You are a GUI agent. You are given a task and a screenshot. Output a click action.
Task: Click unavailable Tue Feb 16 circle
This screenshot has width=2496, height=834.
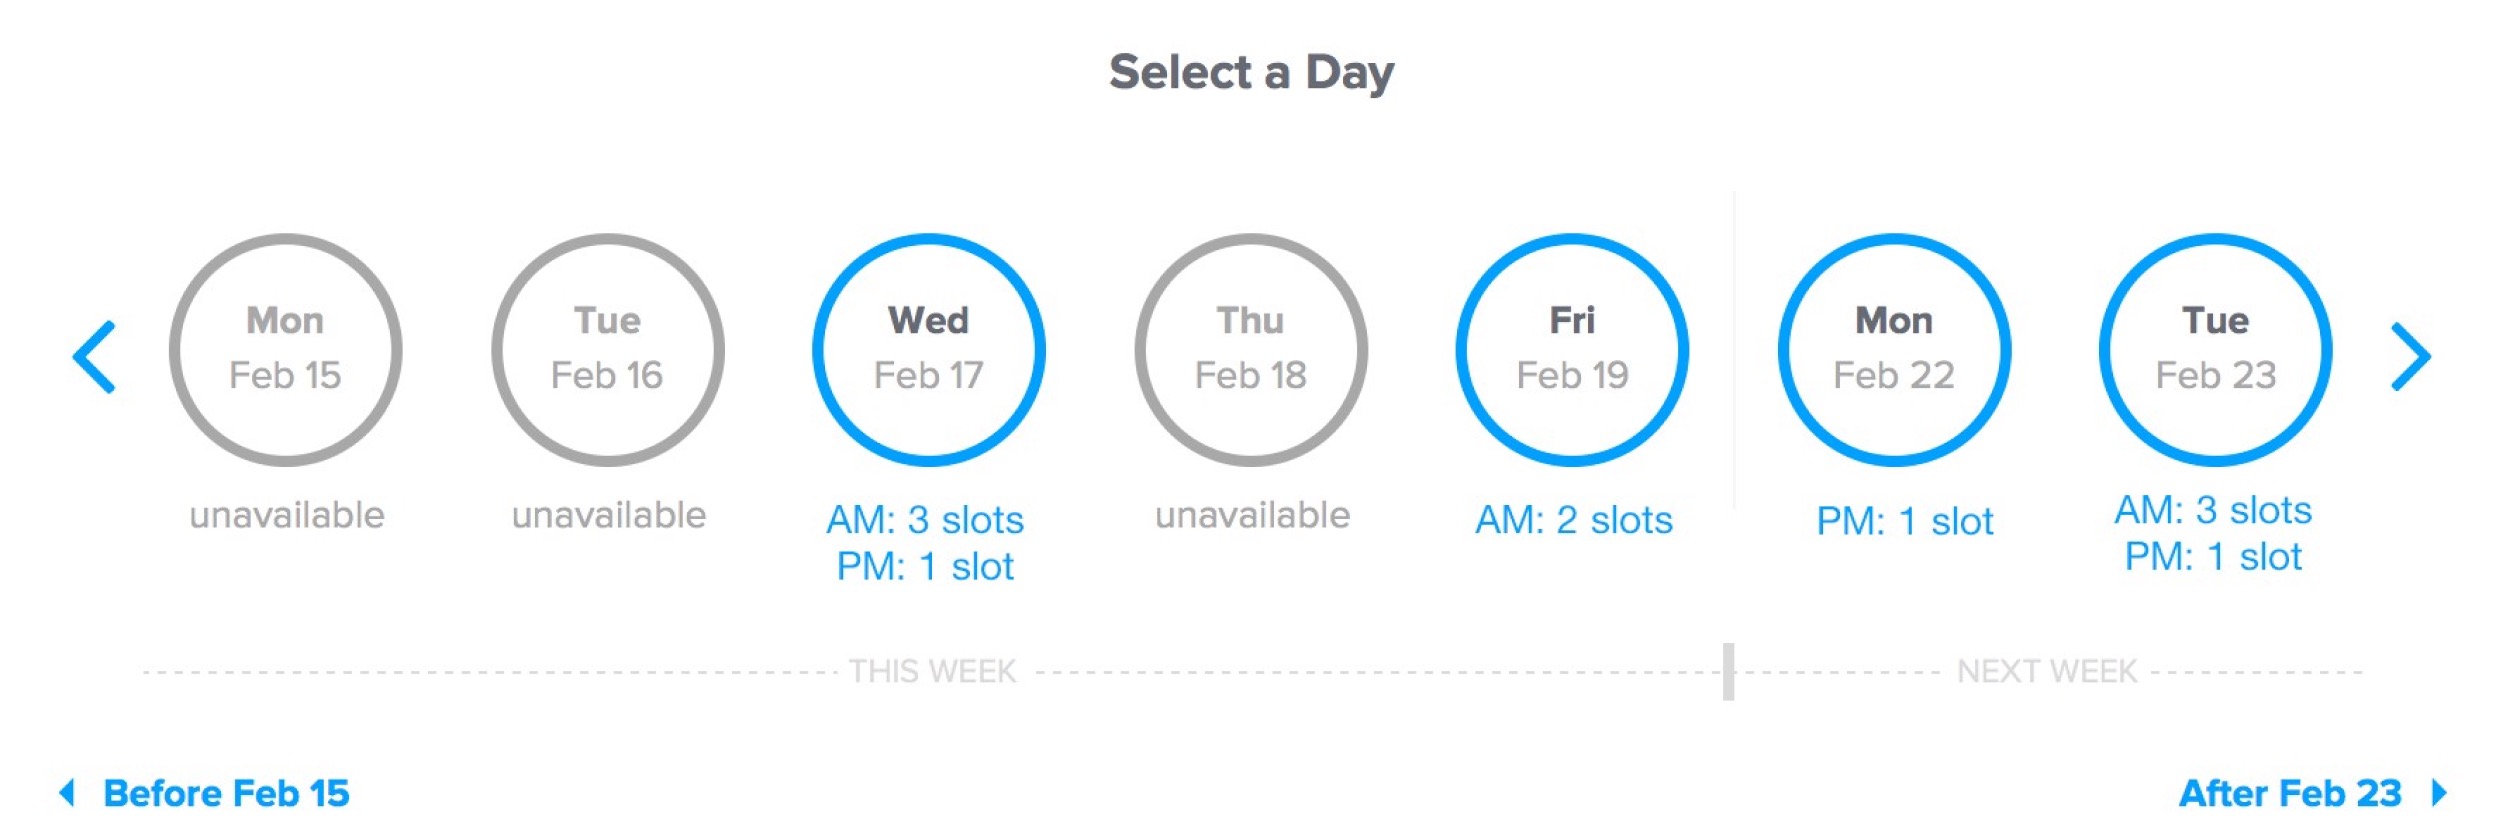pos(607,350)
